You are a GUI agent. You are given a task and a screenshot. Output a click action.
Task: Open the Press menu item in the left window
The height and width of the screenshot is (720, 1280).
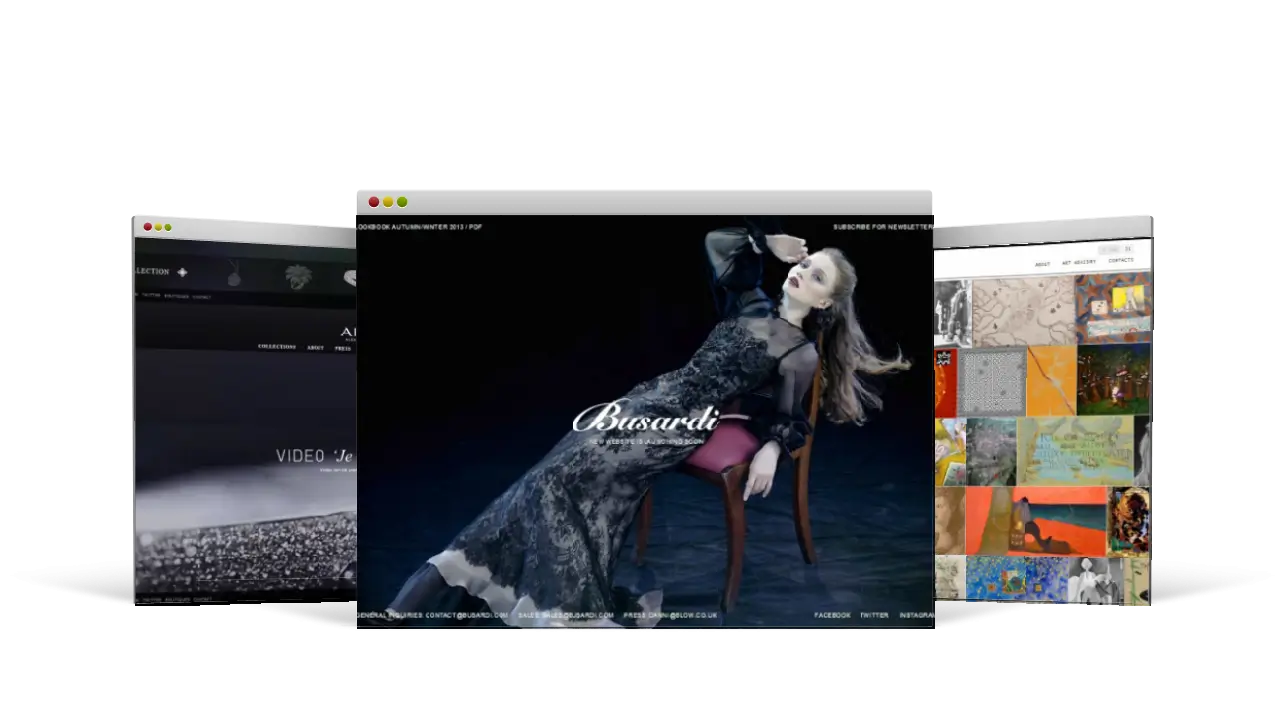343,348
